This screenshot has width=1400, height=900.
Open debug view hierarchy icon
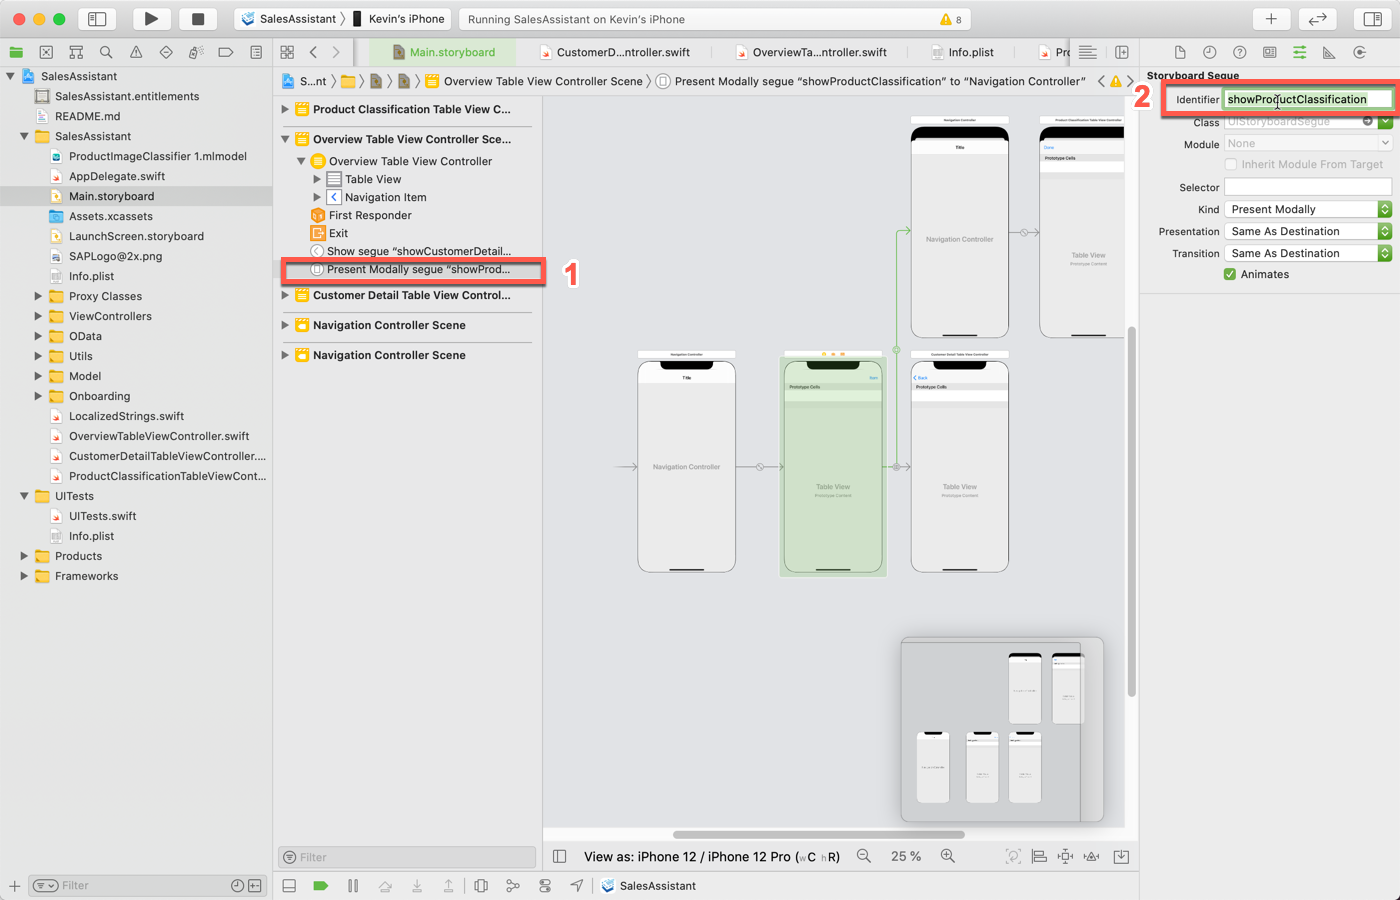coord(481,886)
